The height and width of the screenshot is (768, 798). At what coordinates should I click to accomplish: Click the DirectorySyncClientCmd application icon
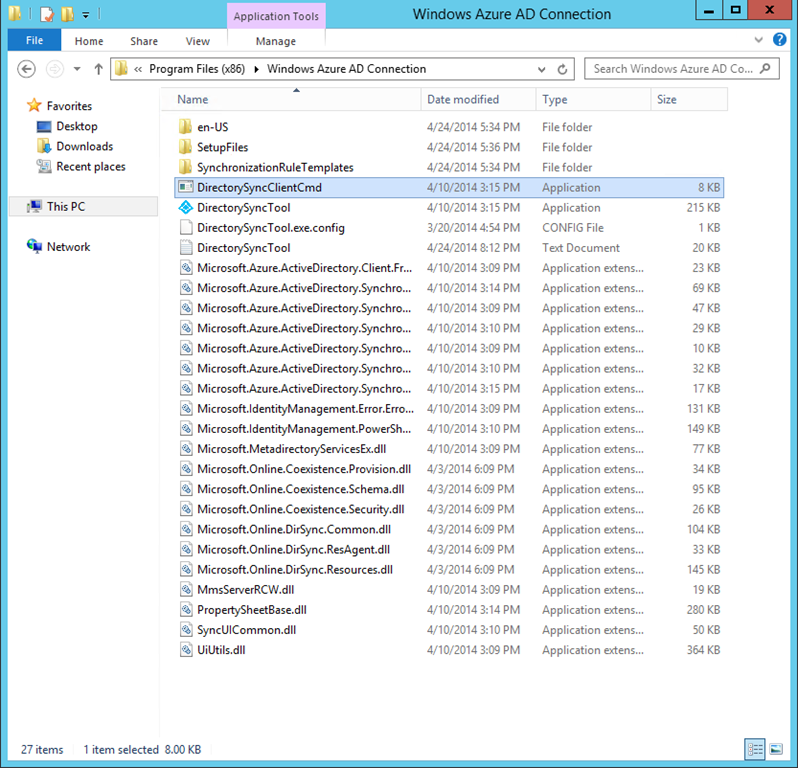point(186,187)
